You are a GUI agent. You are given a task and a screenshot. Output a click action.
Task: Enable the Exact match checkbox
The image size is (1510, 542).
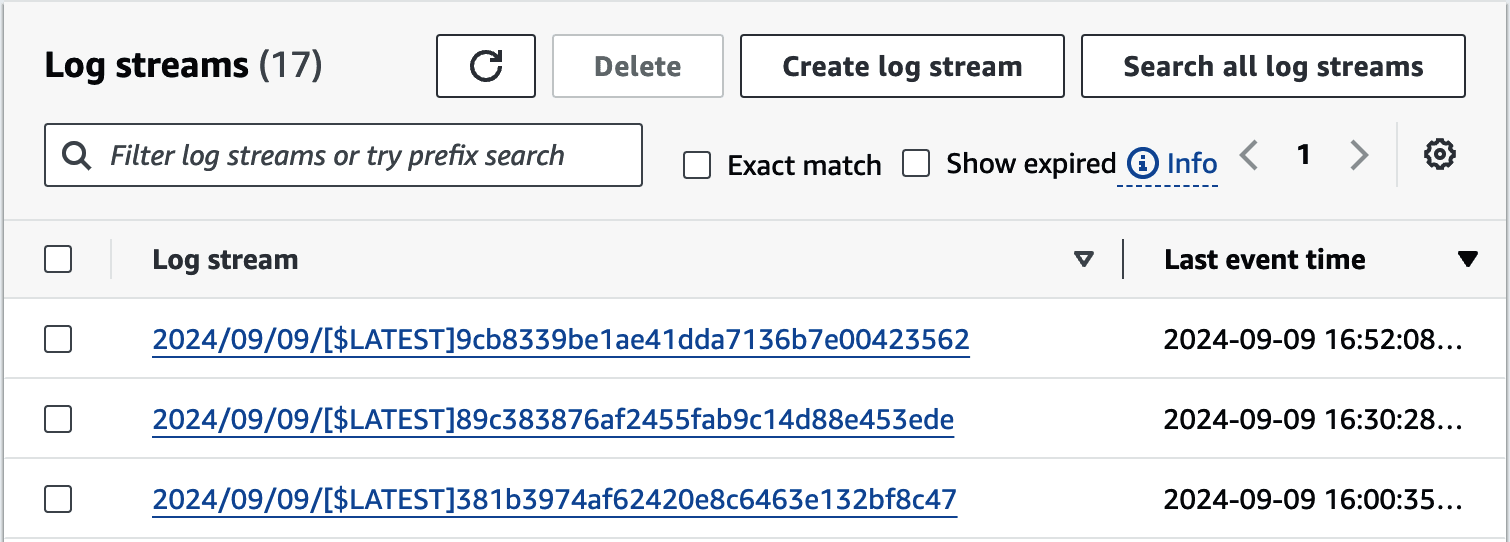click(x=696, y=164)
